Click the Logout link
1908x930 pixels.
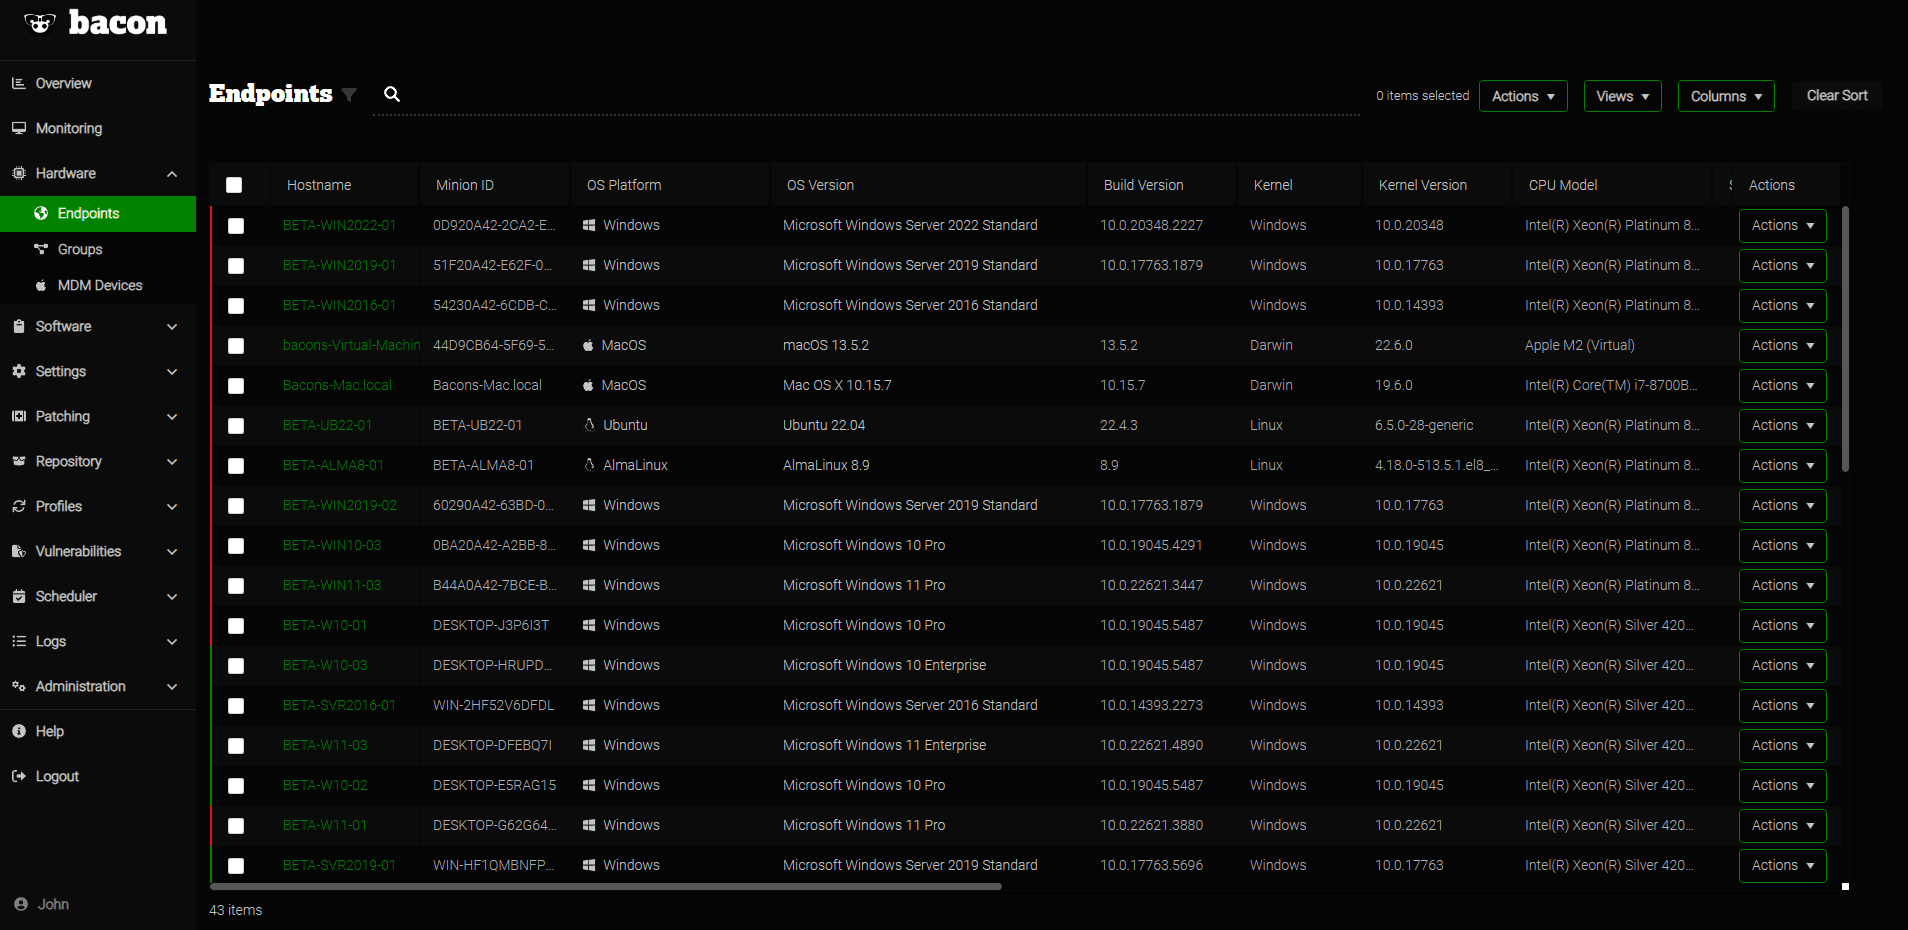point(97,776)
